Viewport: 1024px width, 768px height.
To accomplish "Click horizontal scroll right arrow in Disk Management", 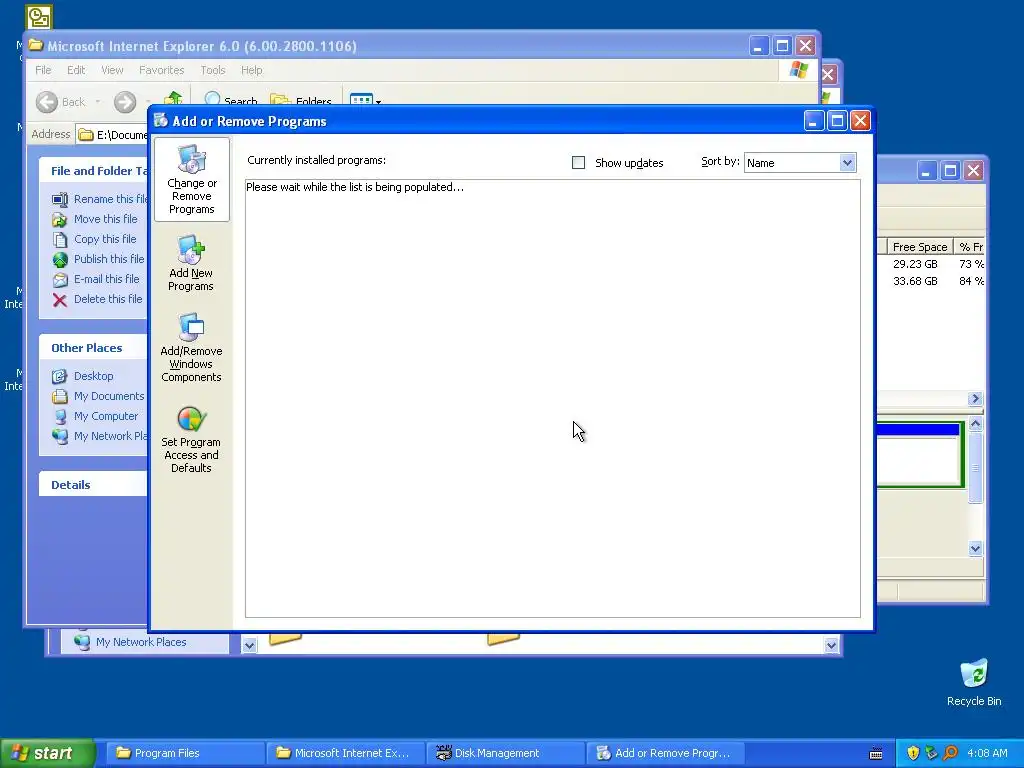I will pyautogui.click(x=975, y=398).
